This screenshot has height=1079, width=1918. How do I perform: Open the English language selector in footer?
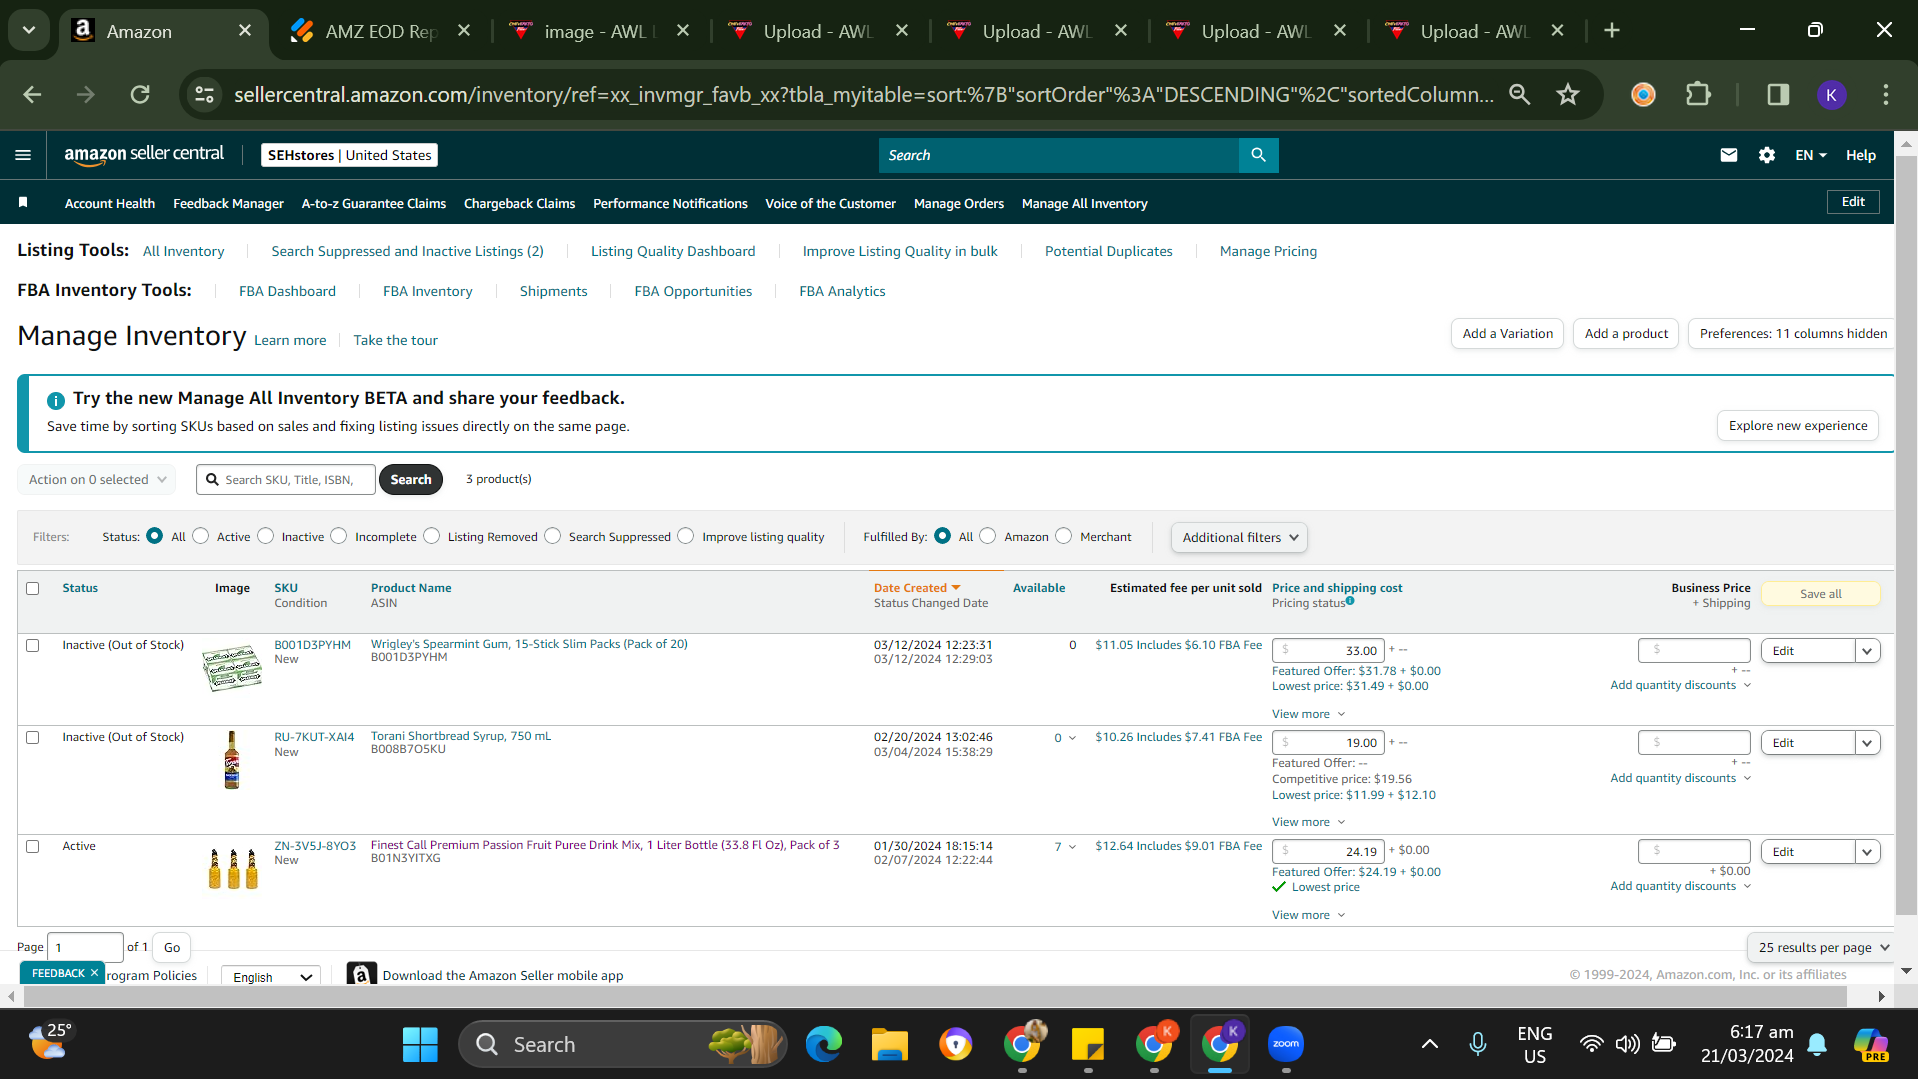271,977
